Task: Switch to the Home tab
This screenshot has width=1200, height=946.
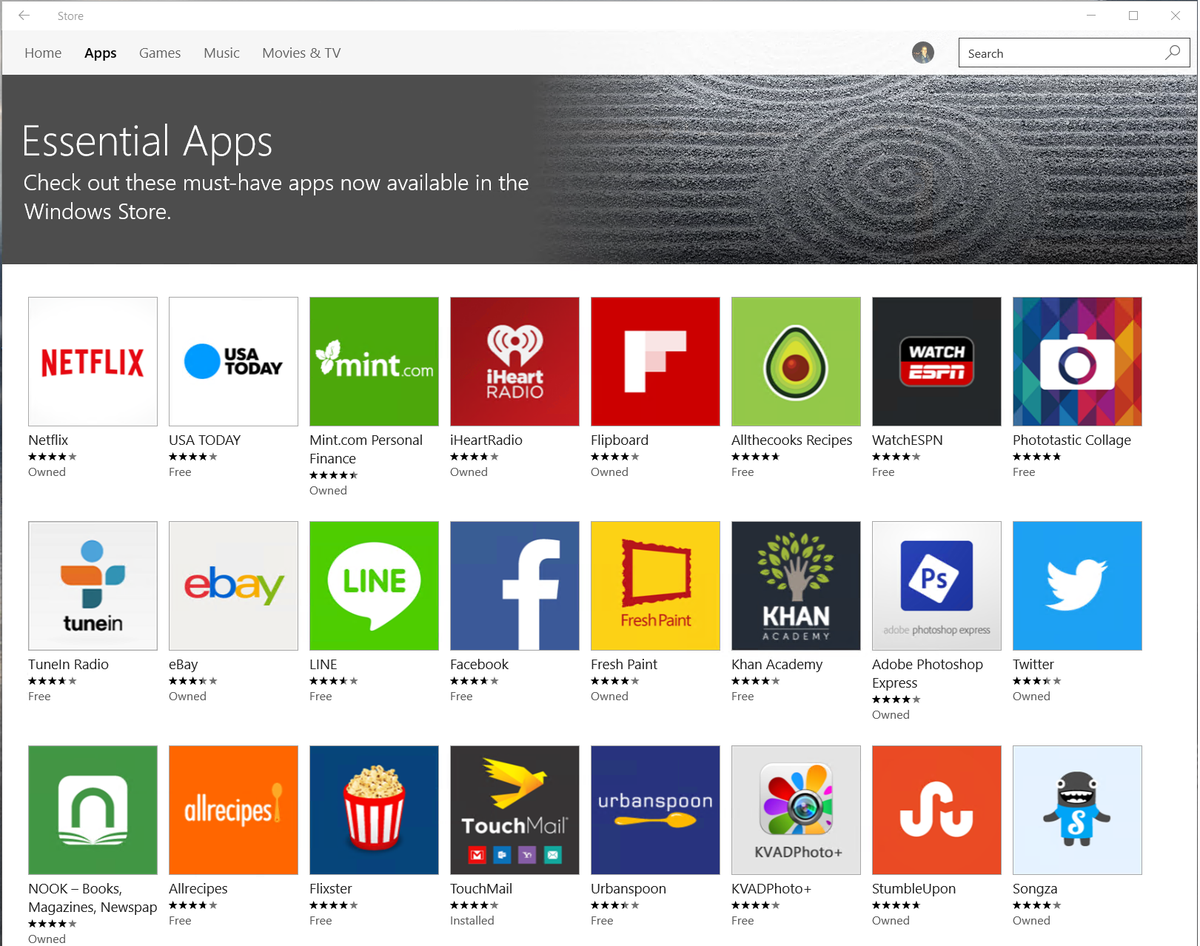Action: 43,53
